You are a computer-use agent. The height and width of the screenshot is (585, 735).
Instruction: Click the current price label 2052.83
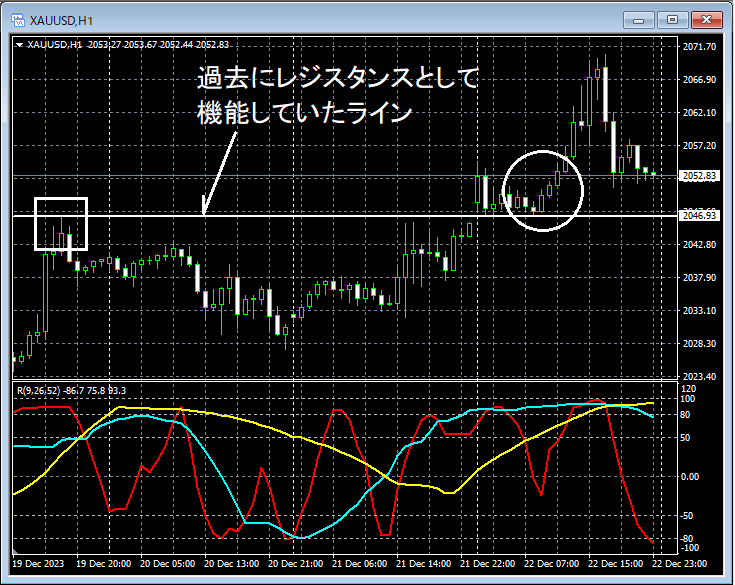[699, 176]
